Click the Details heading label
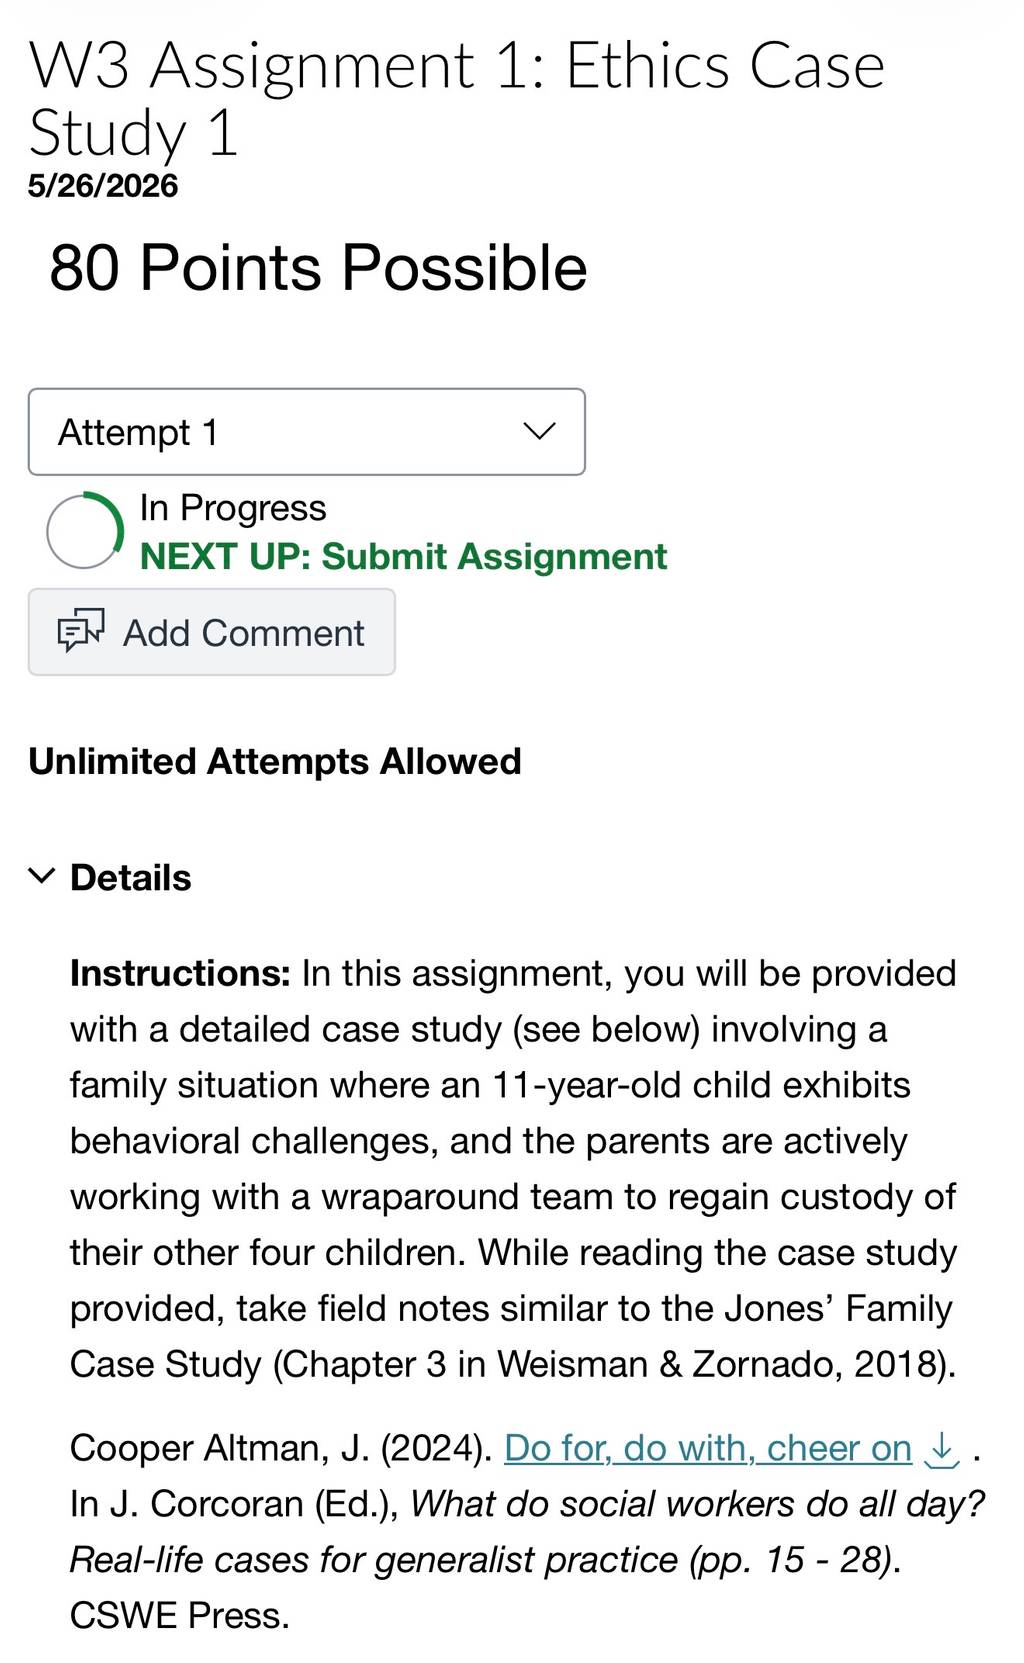This screenshot has width=1024, height=1663. click(x=130, y=877)
